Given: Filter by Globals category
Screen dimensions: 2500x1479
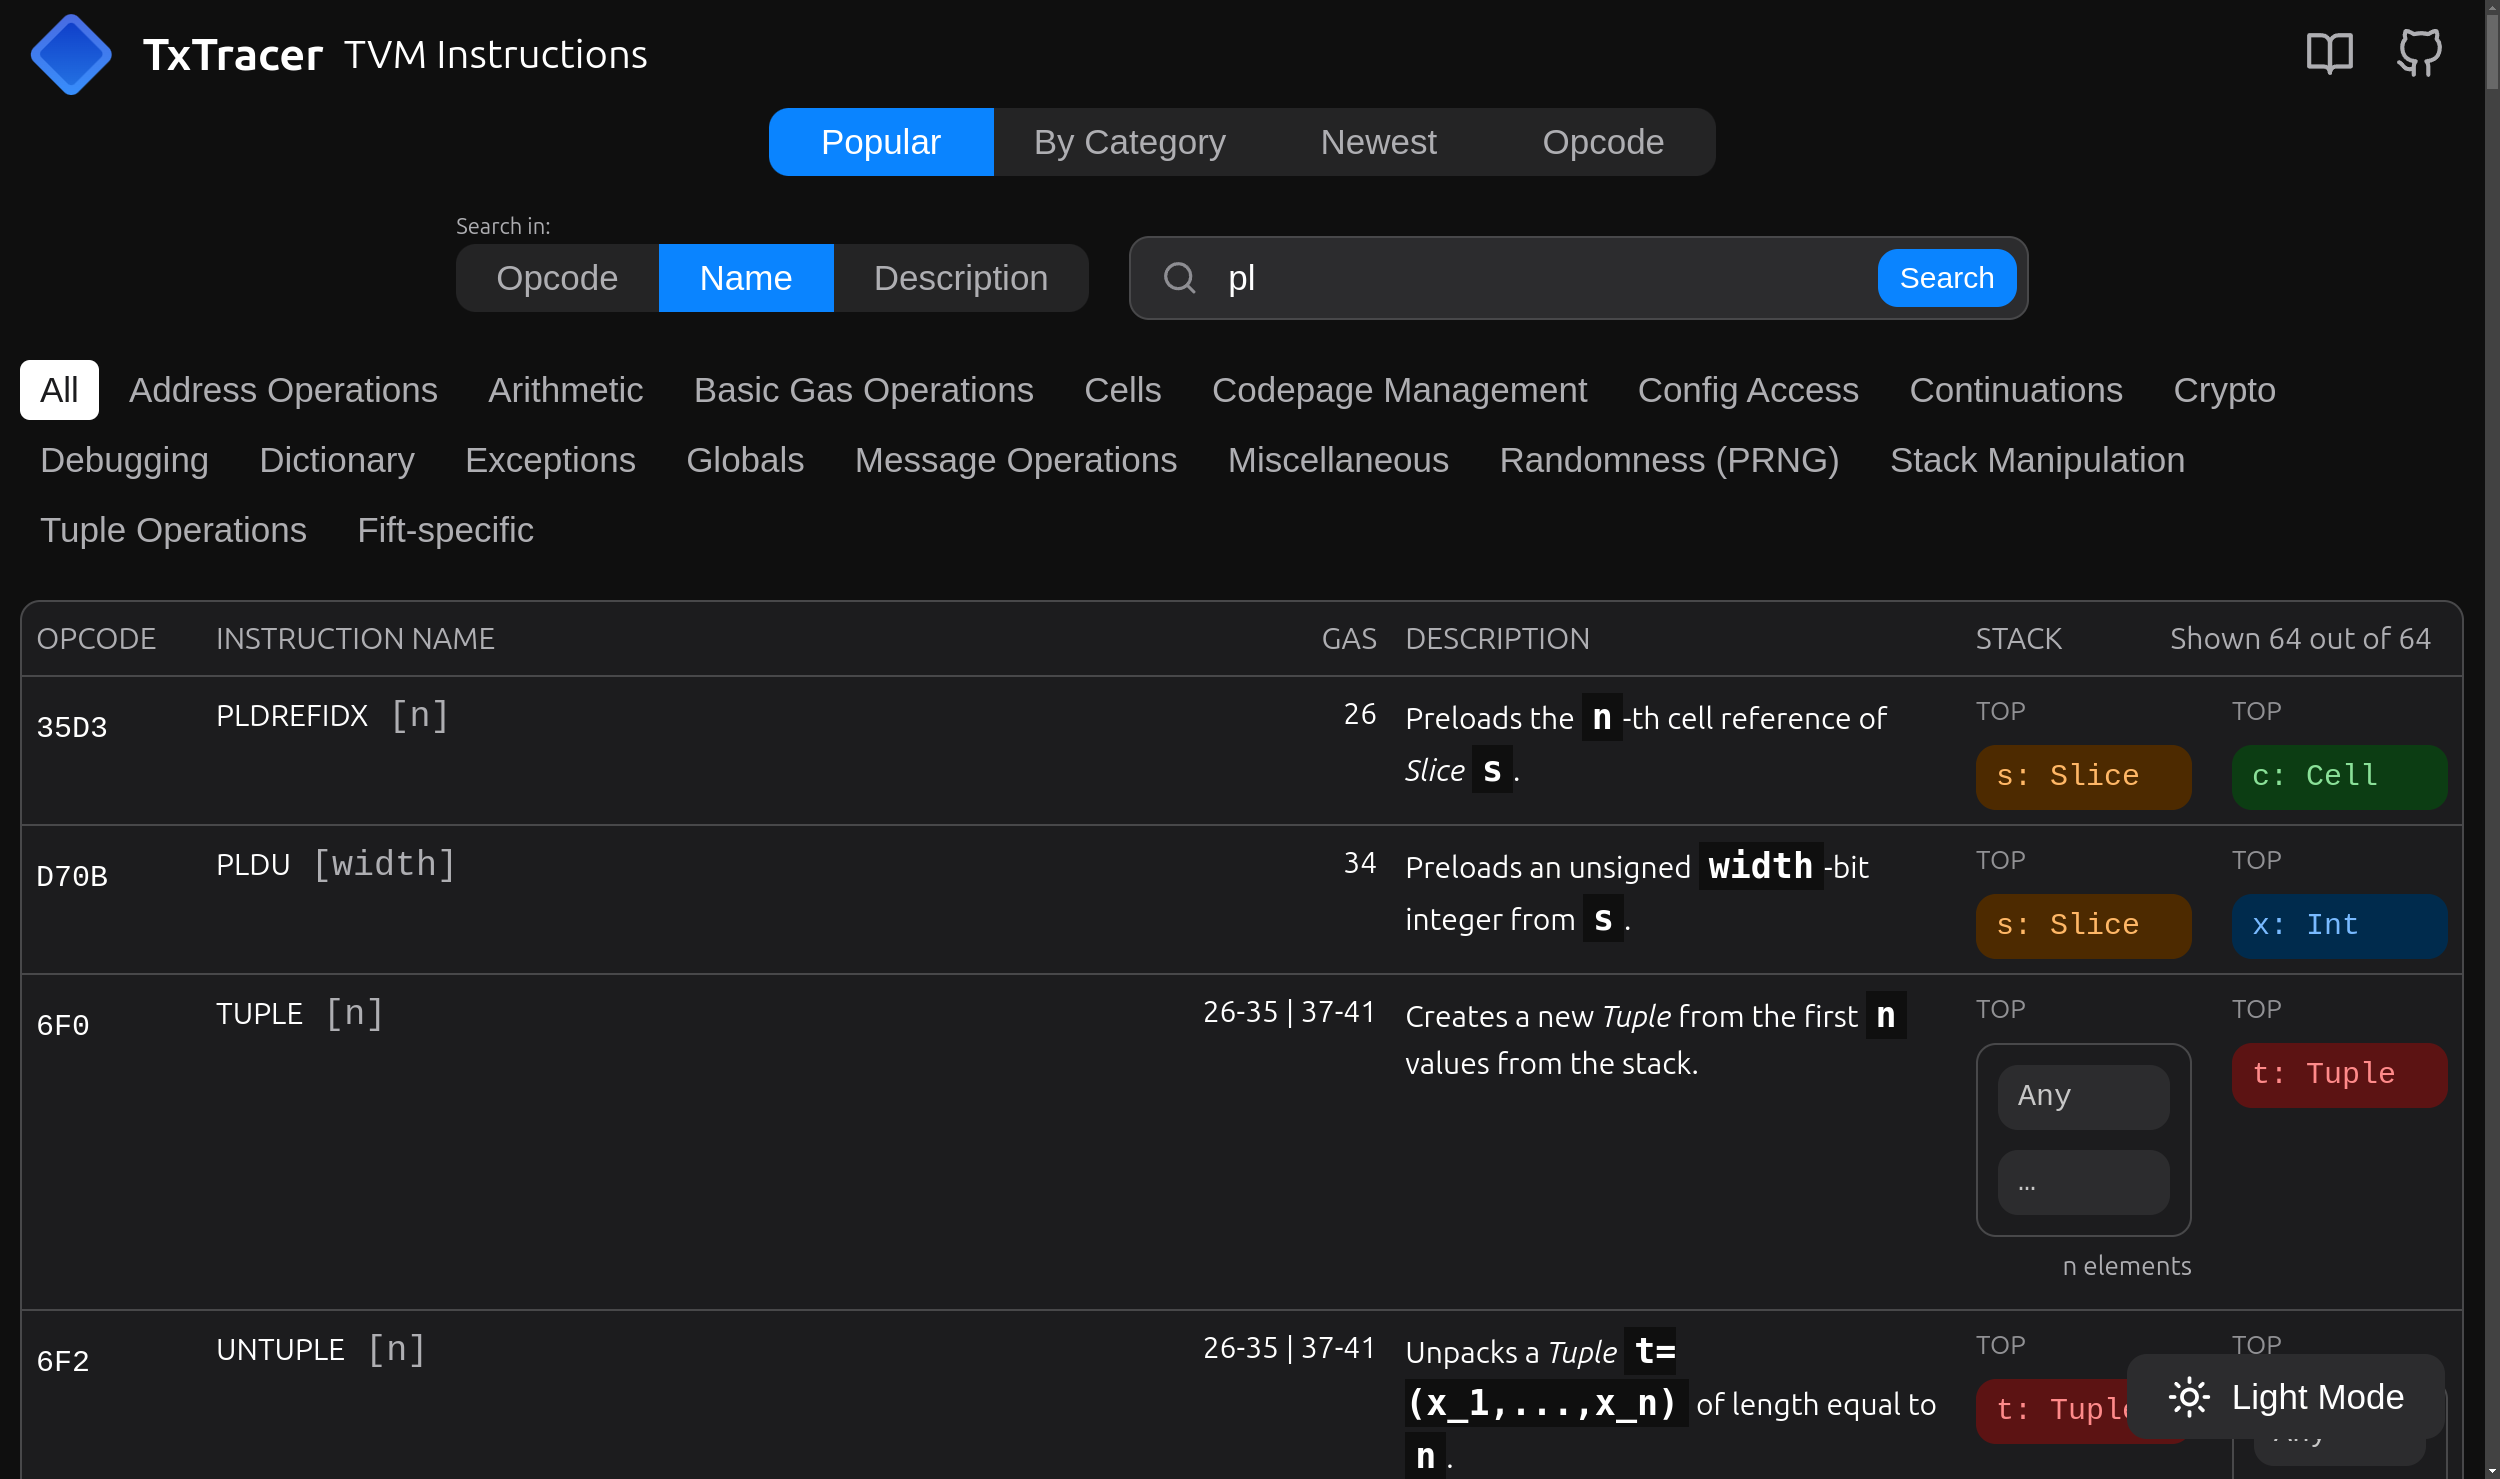Looking at the screenshot, I should (x=745, y=460).
